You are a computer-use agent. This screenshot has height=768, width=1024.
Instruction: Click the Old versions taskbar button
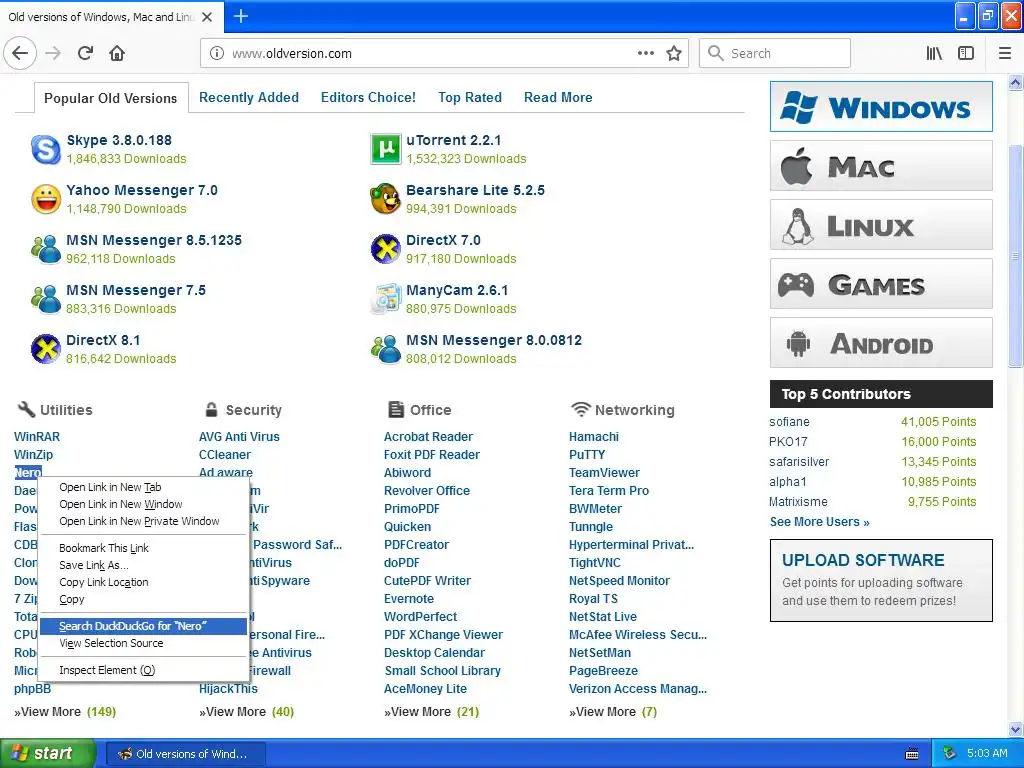185,754
